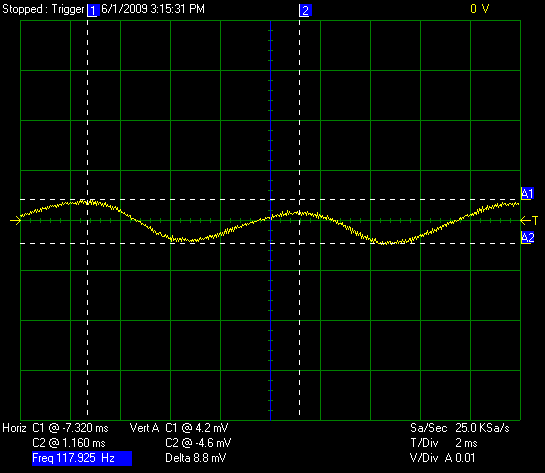Click horizontal cursor 2 marker at top
This screenshot has height=473, width=545.
click(x=306, y=11)
